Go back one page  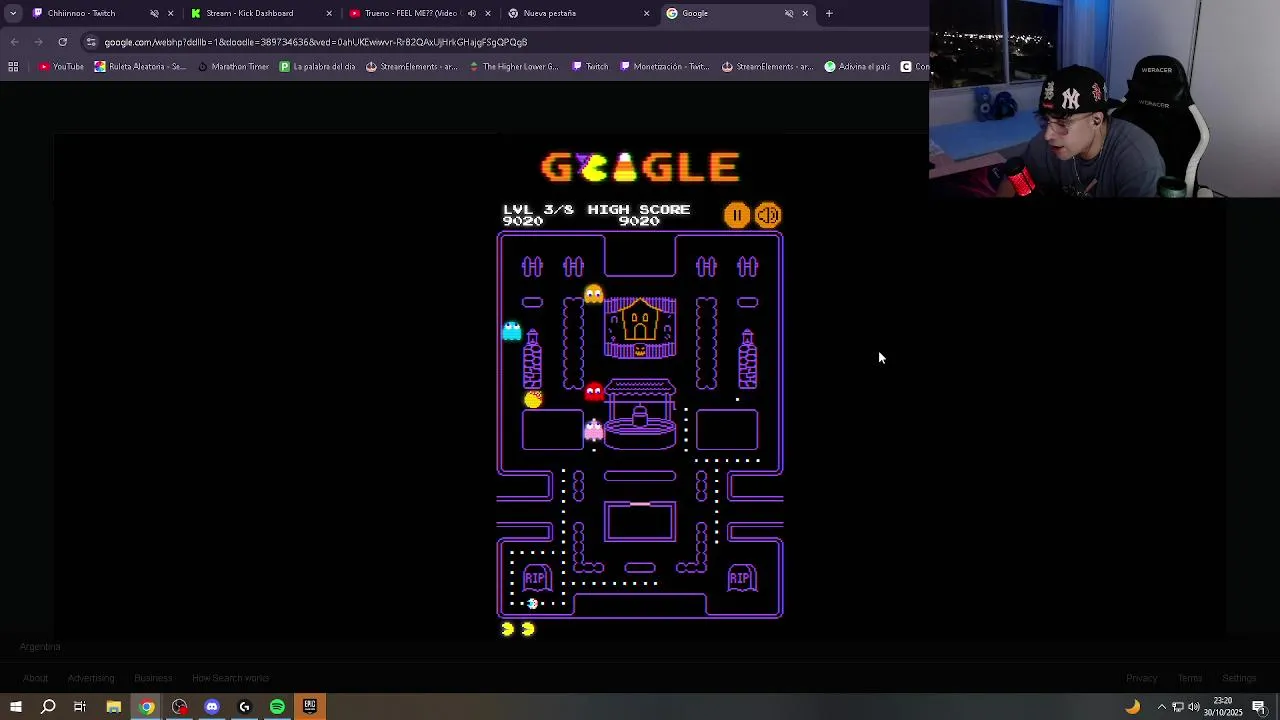[14, 42]
